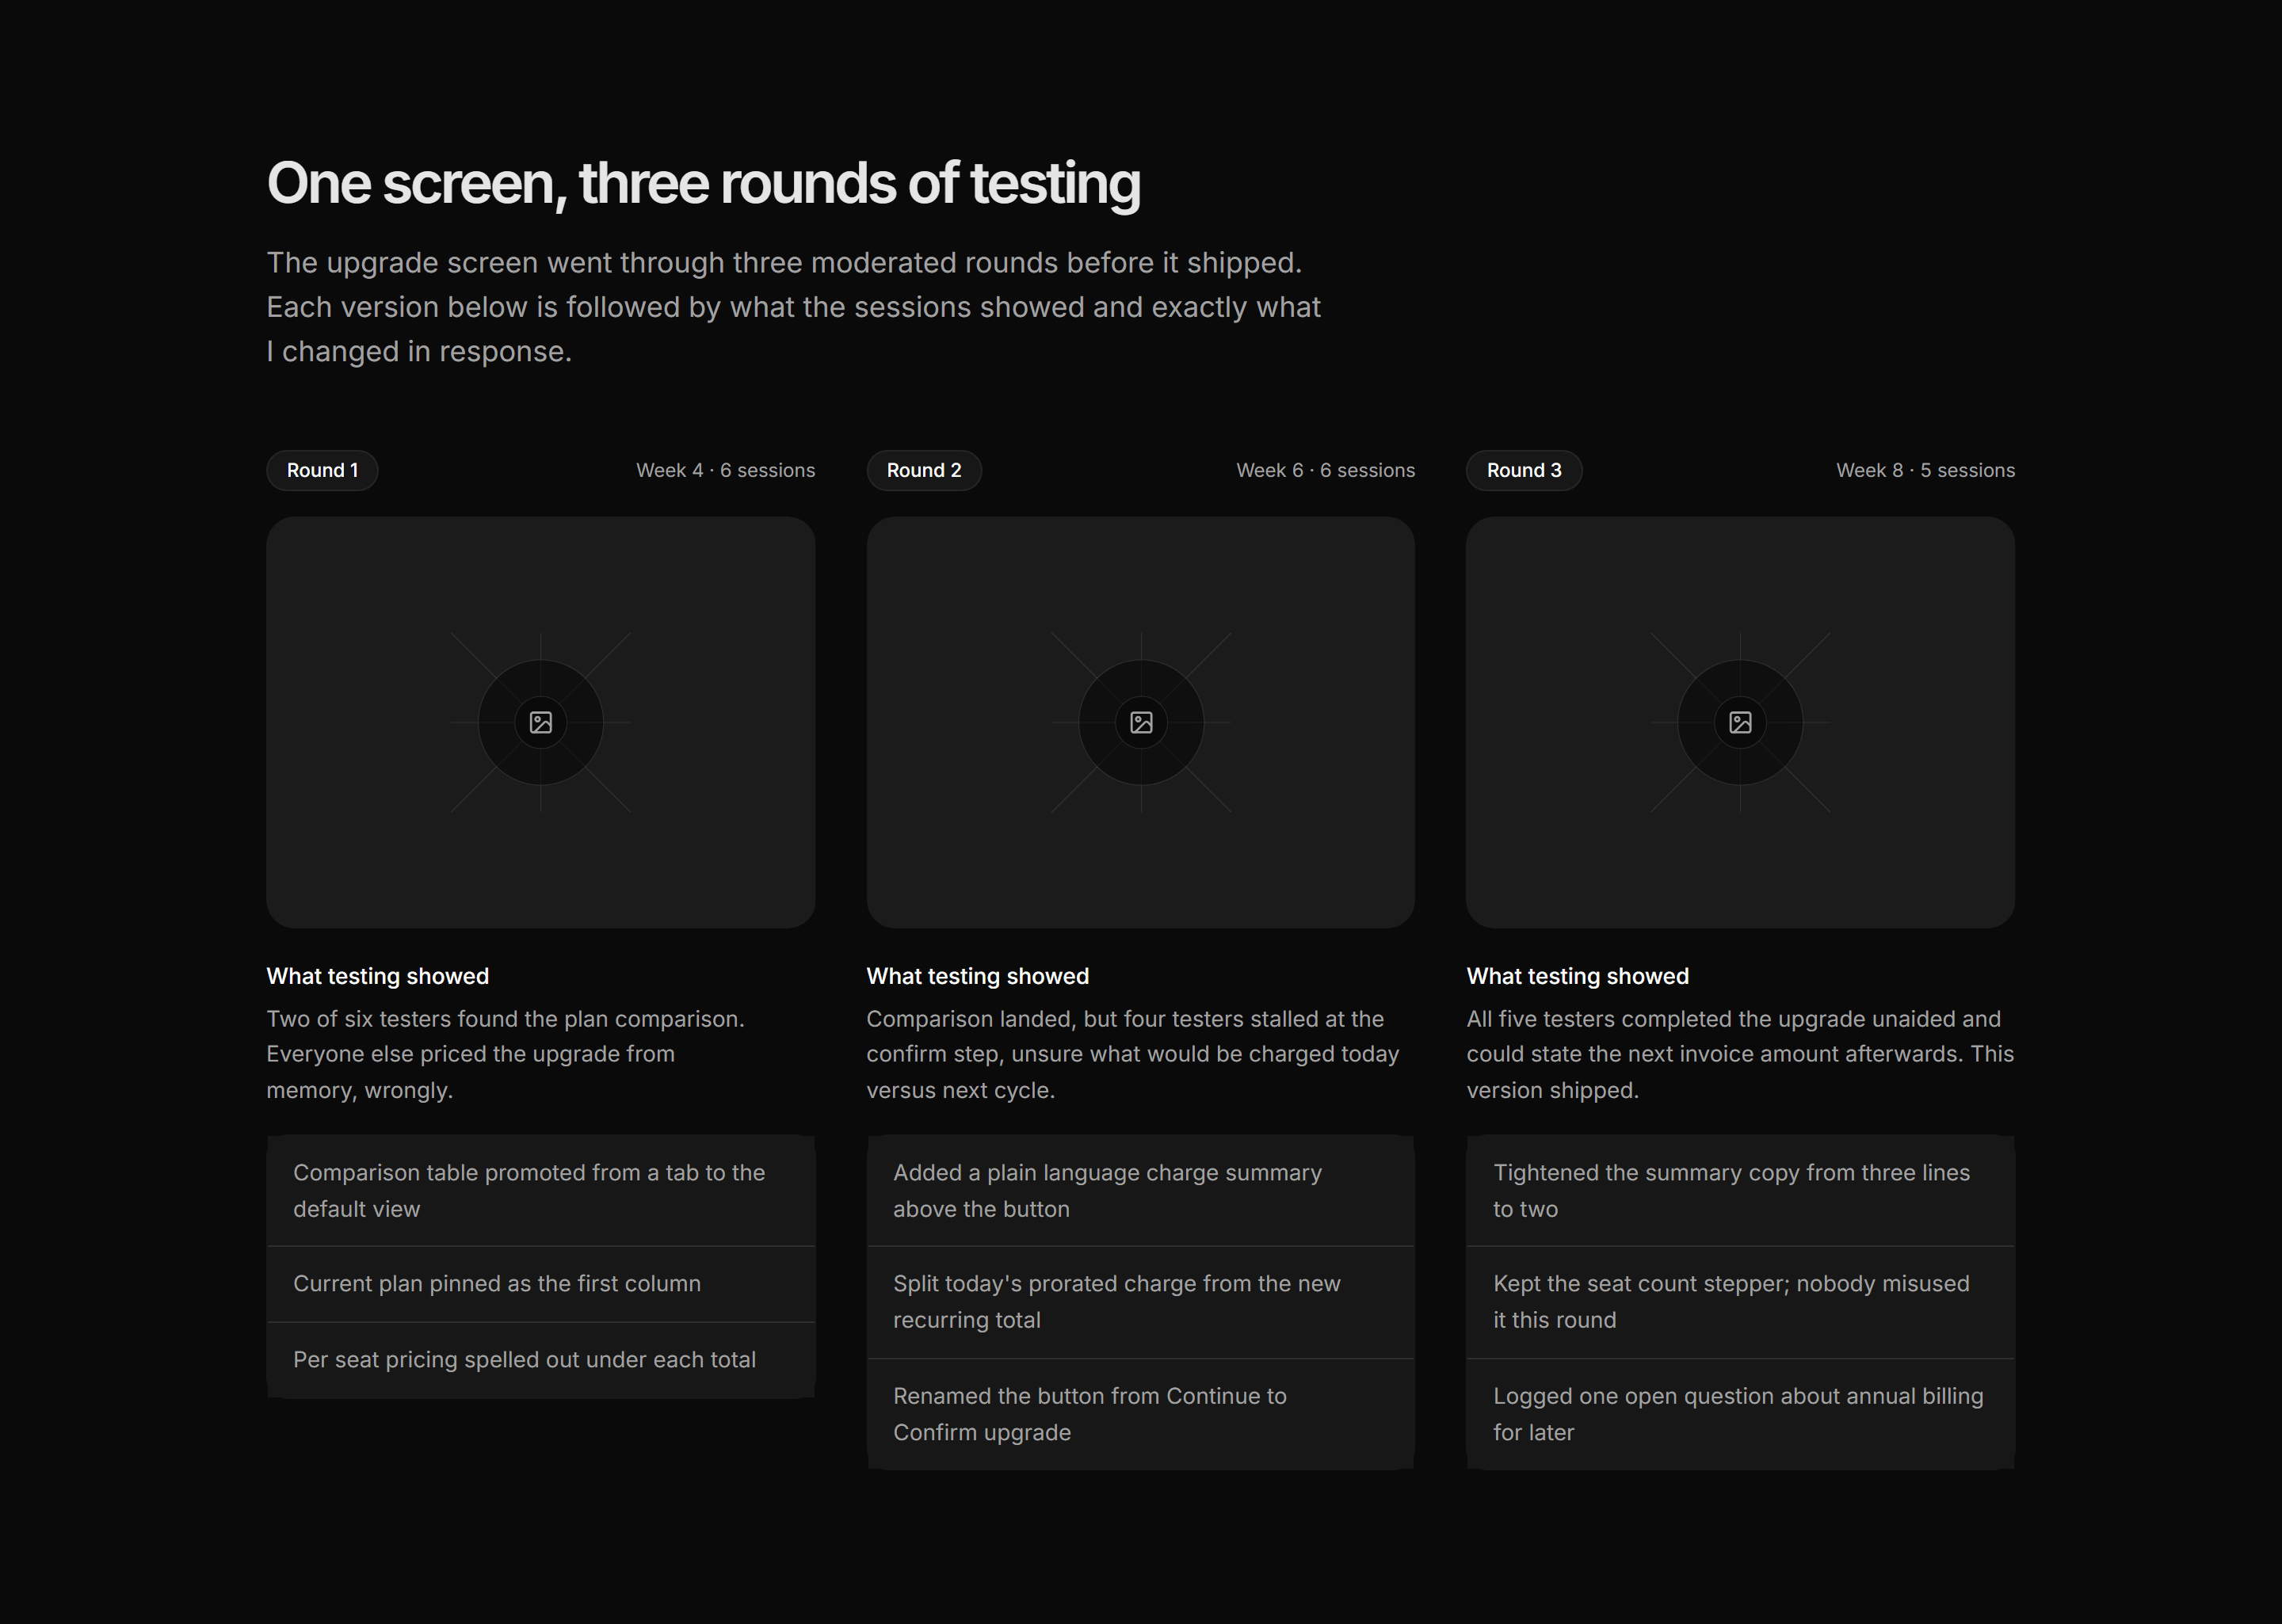Screen dimensions: 2282x1624
Task: Click 'What testing showed' heading under Round 2
Action: point(978,976)
